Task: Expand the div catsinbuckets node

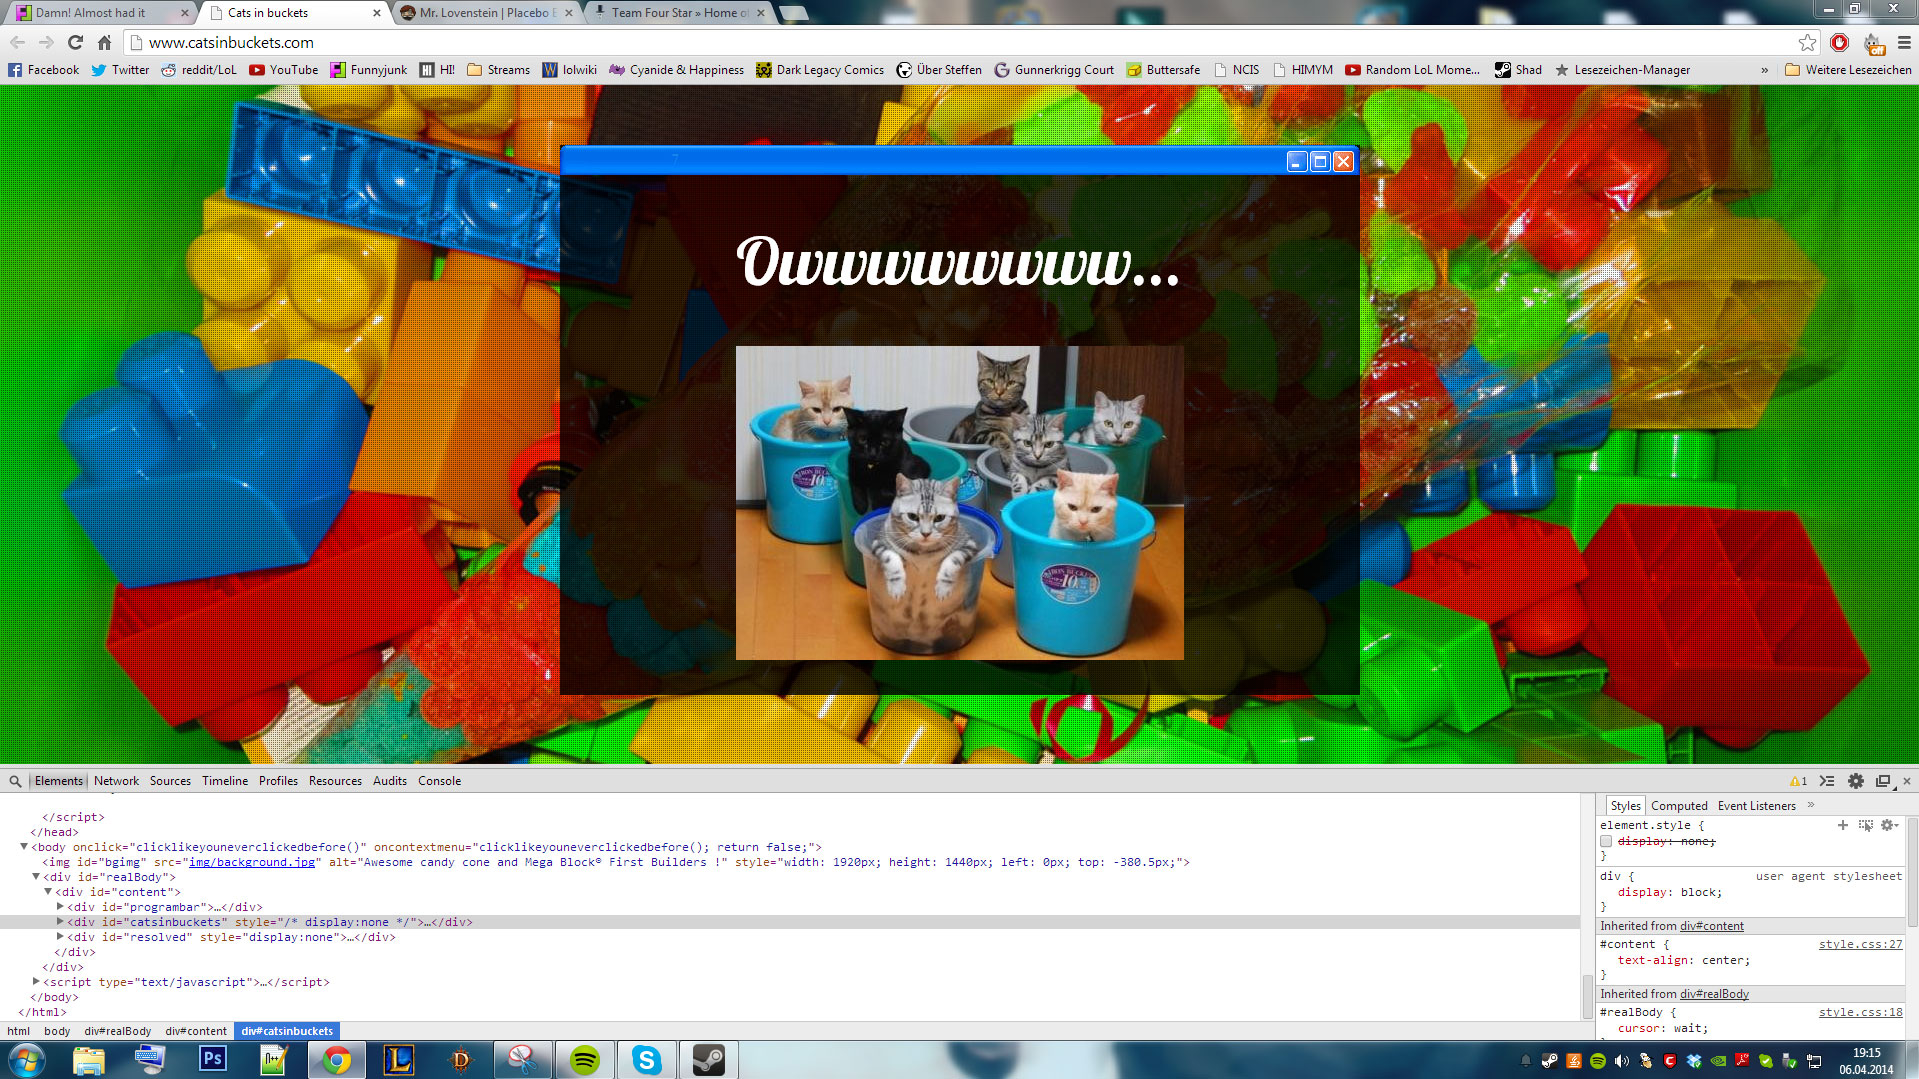Action: click(60, 922)
